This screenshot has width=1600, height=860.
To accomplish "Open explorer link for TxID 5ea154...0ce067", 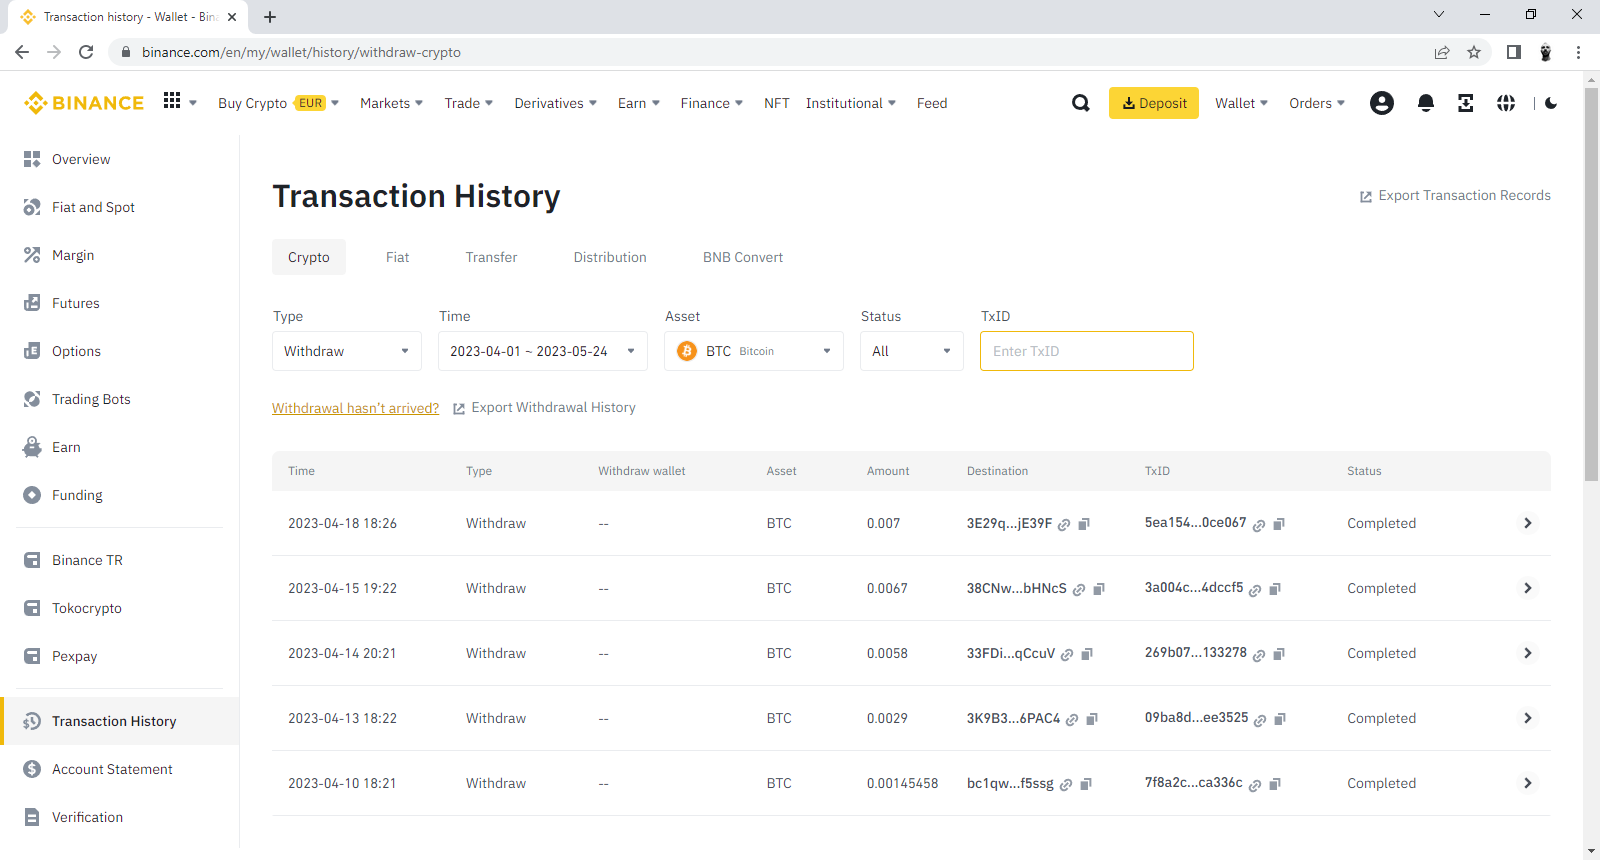I will point(1259,524).
